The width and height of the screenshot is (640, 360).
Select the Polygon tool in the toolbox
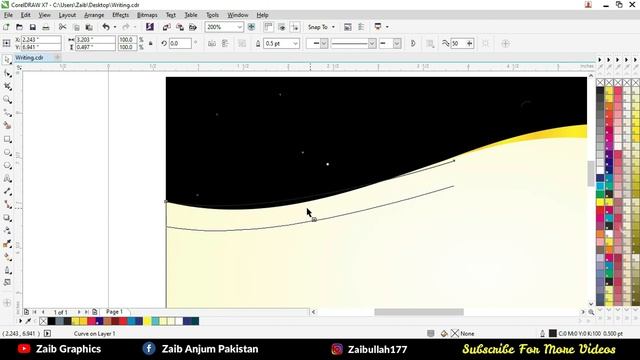pyautogui.click(x=7, y=165)
